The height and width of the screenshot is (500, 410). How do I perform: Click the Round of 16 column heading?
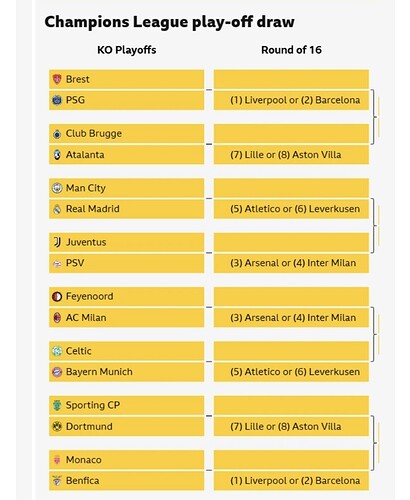click(x=291, y=50)
